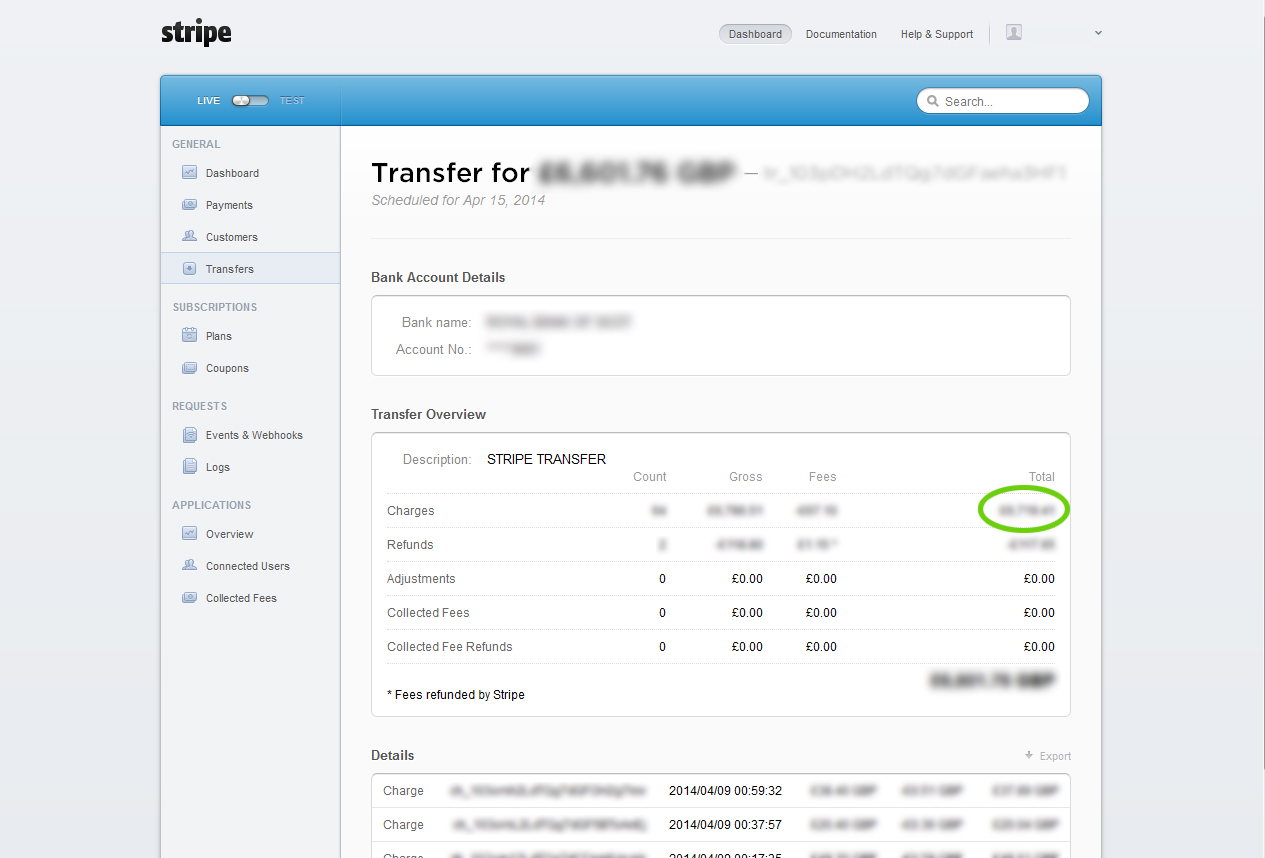
Task: Click the Collected Fees icon
Action: pyautogui.click(x=189, y=597)
